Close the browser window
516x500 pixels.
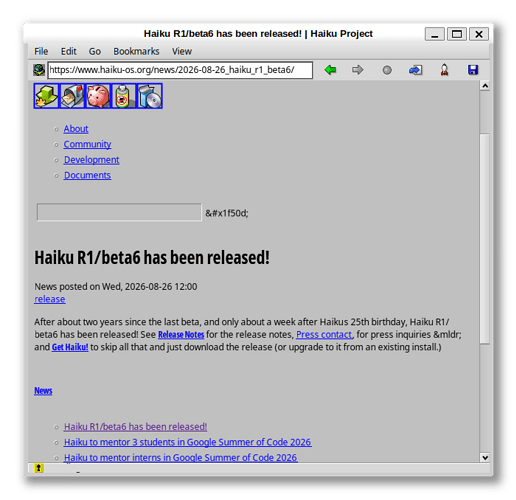479,34
